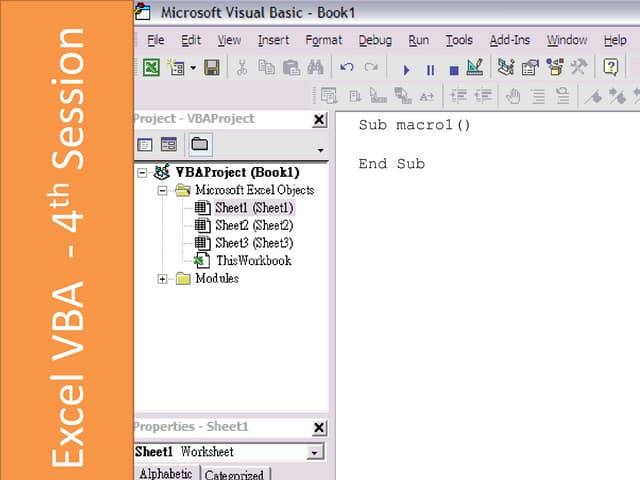Open the object dropdown in Properties panel
This screenshot has width=640, height=480.
point(316,453)
